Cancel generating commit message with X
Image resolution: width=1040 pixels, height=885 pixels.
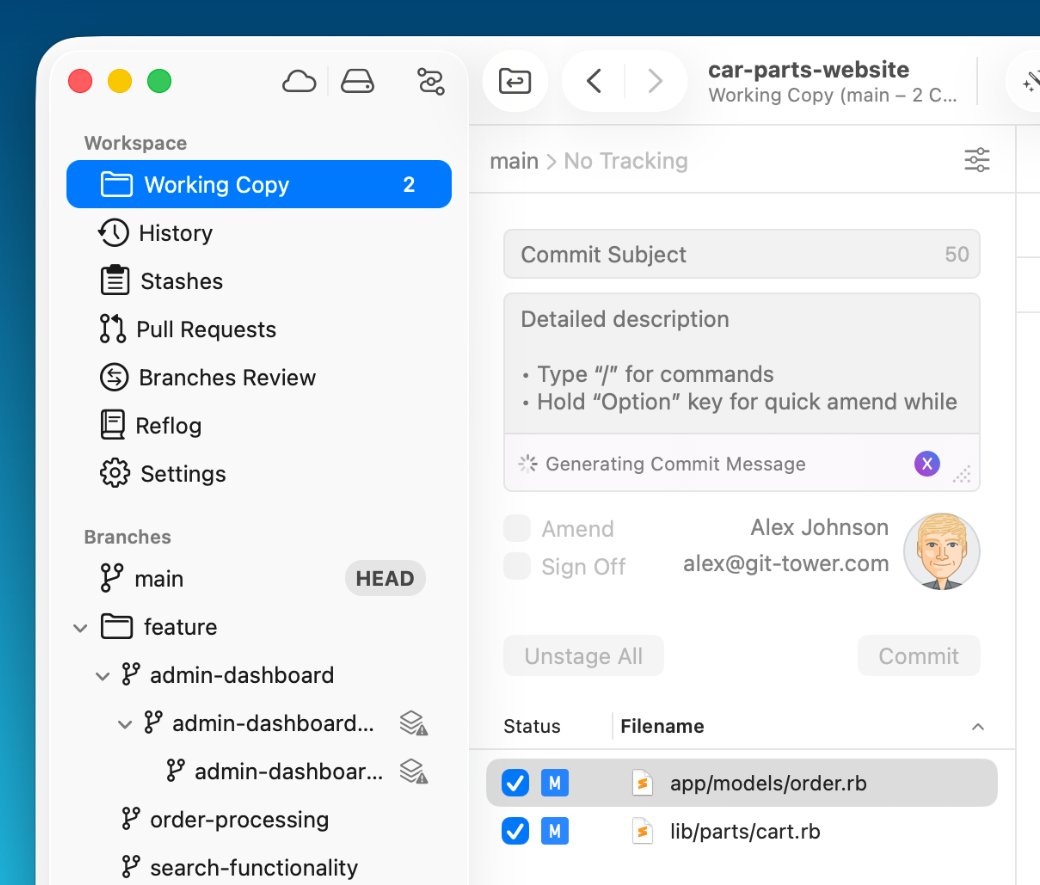(927, 463)
